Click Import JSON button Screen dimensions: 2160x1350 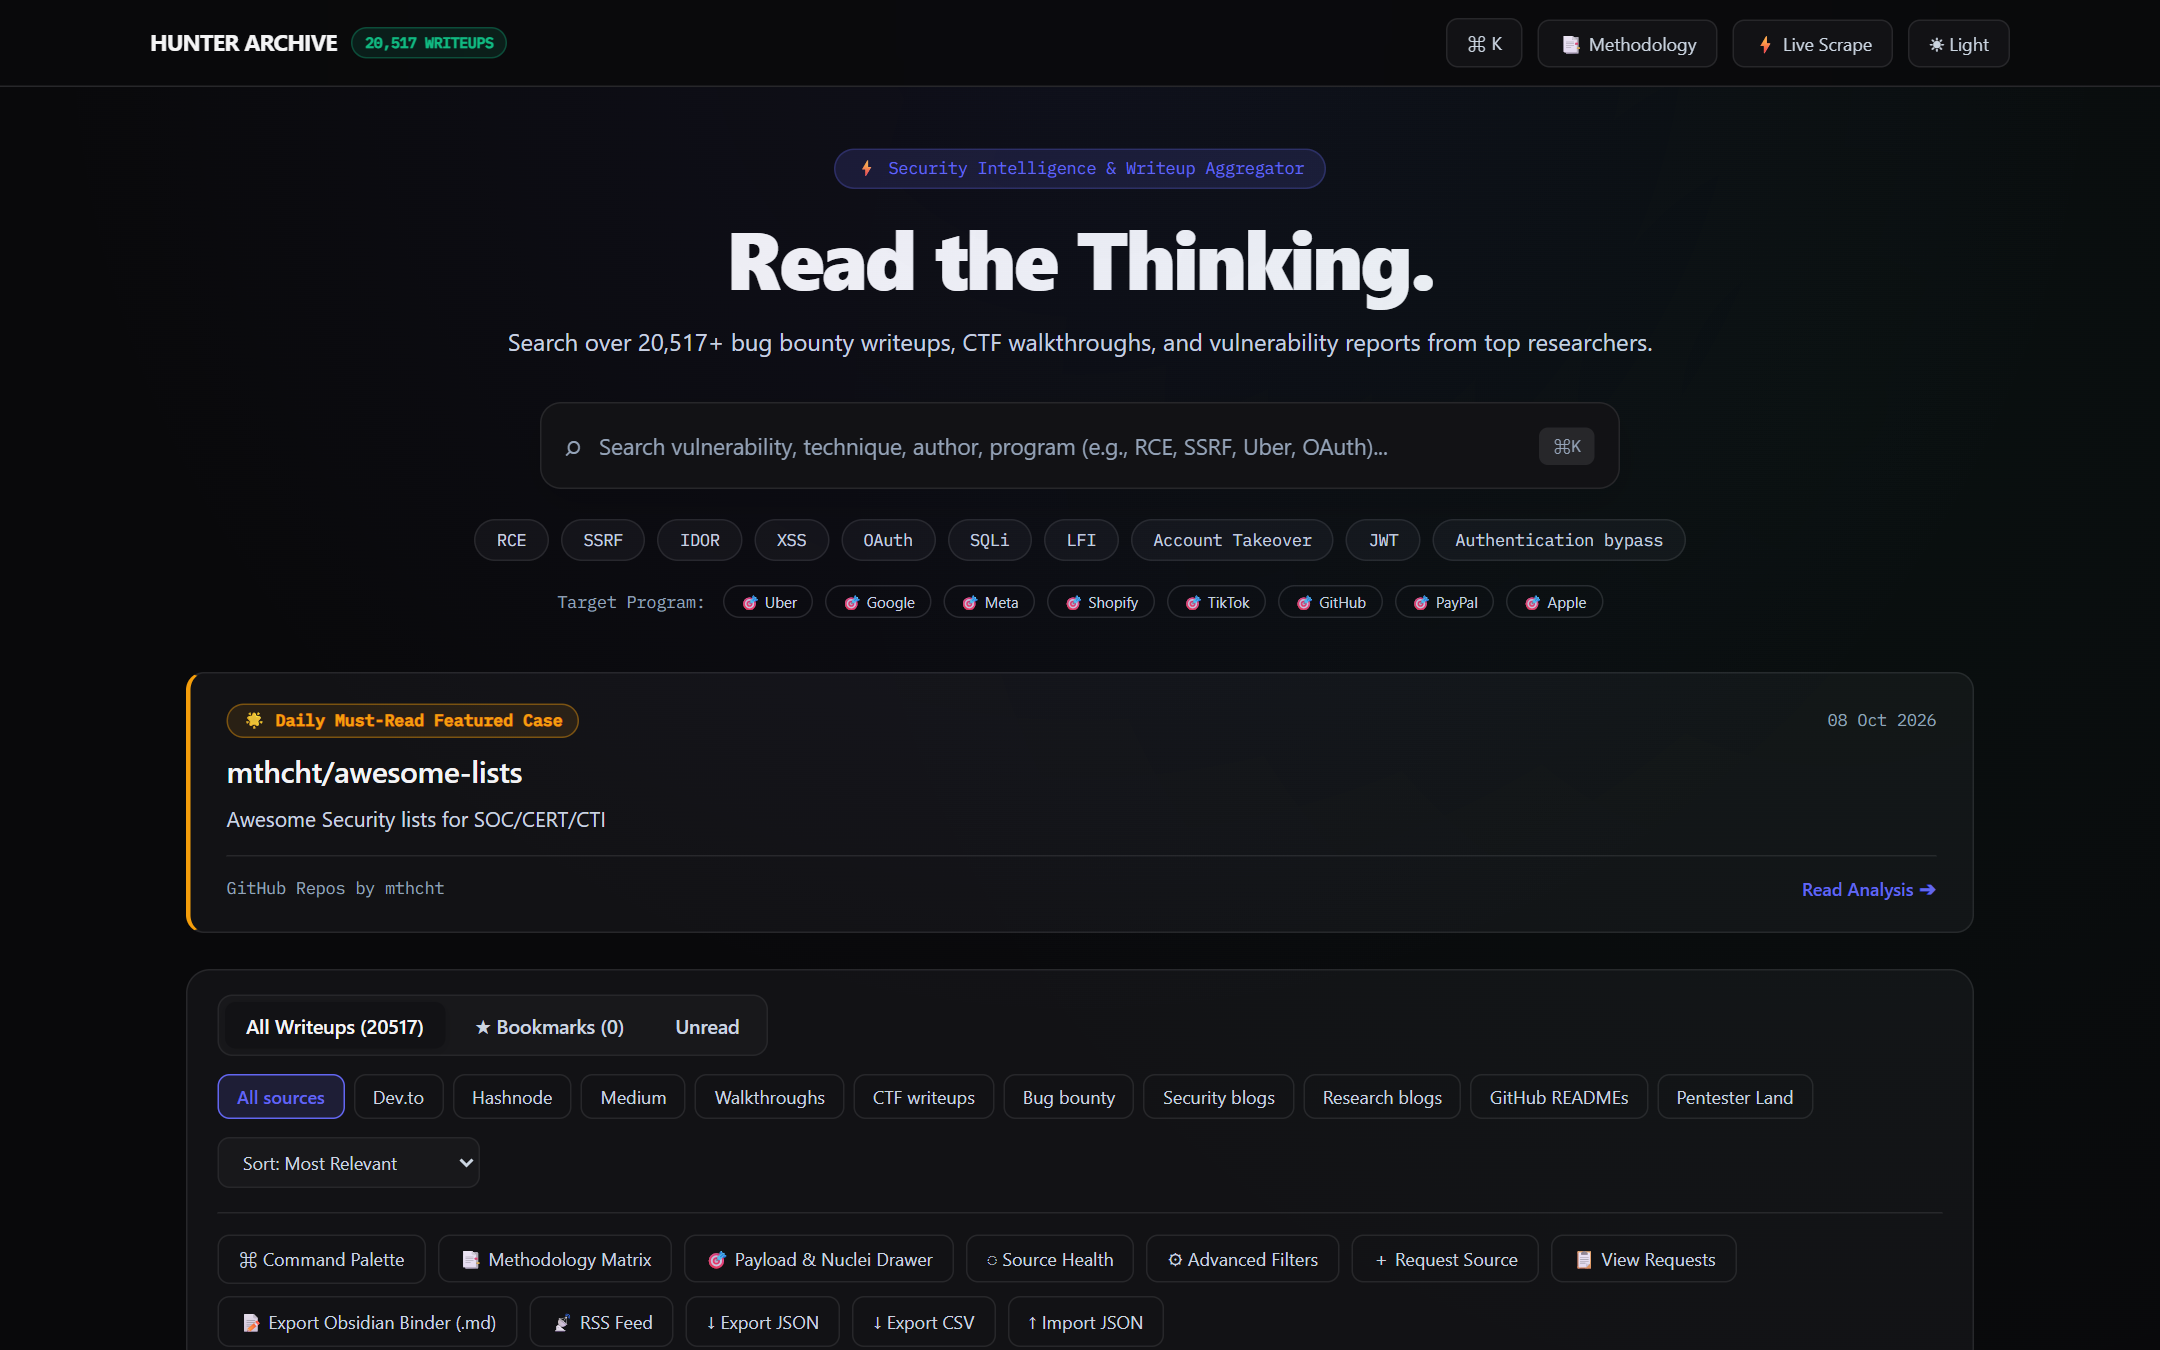tap(1086, 1322)
